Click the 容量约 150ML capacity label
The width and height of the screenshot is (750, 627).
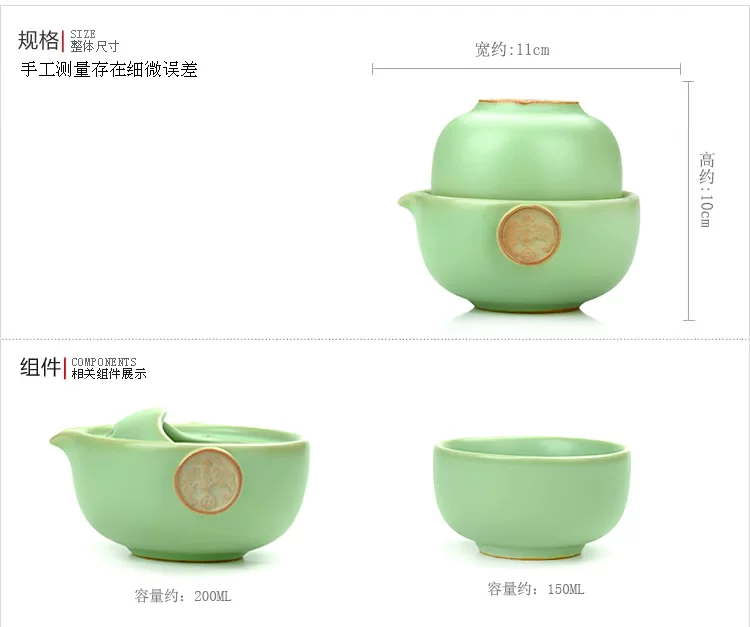(x=536, y=588)
